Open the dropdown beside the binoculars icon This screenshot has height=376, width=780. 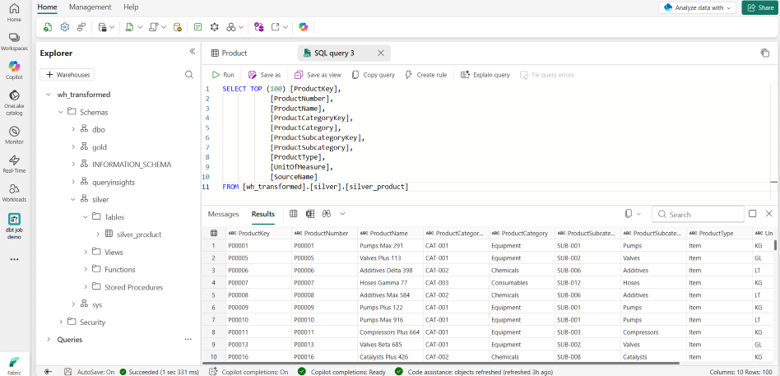point(342,214)
